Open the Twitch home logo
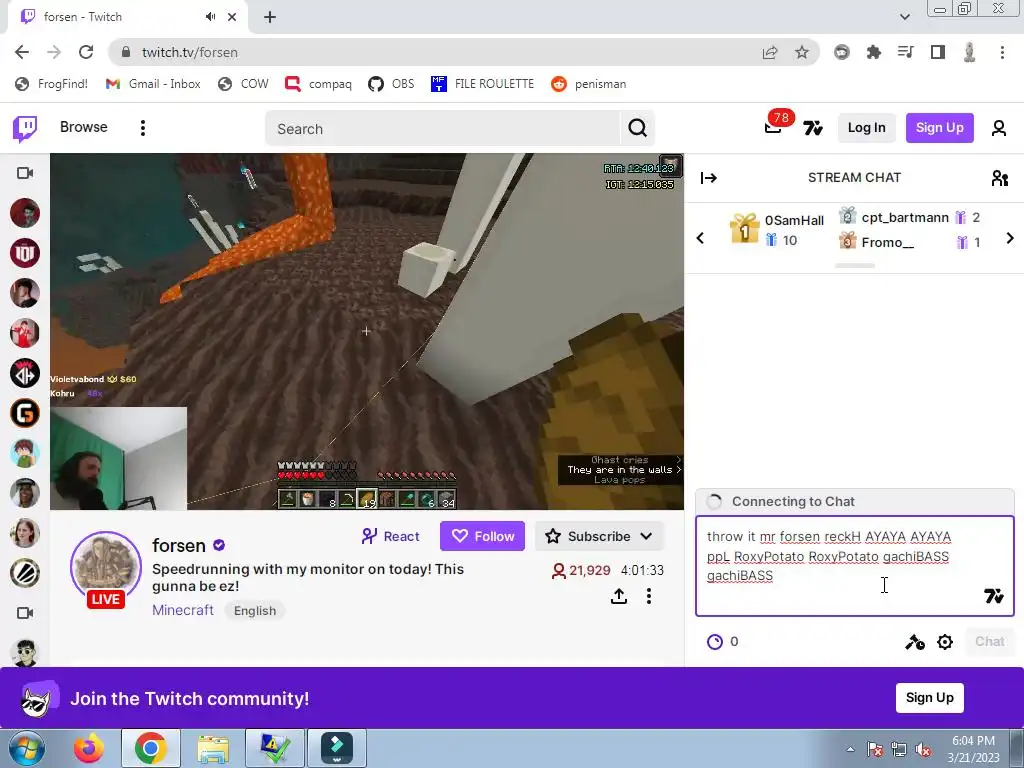 click(x=25, y=129)
